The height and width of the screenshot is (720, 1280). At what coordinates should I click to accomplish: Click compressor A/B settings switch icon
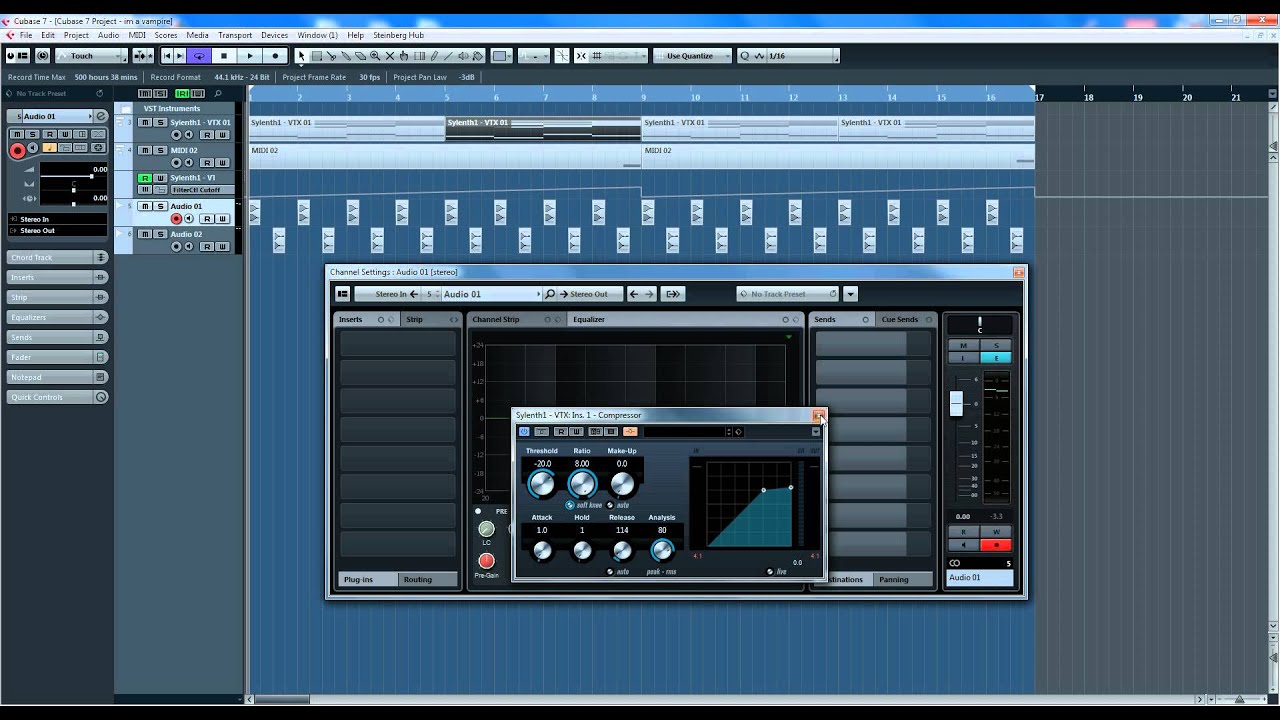coord(595,431)
